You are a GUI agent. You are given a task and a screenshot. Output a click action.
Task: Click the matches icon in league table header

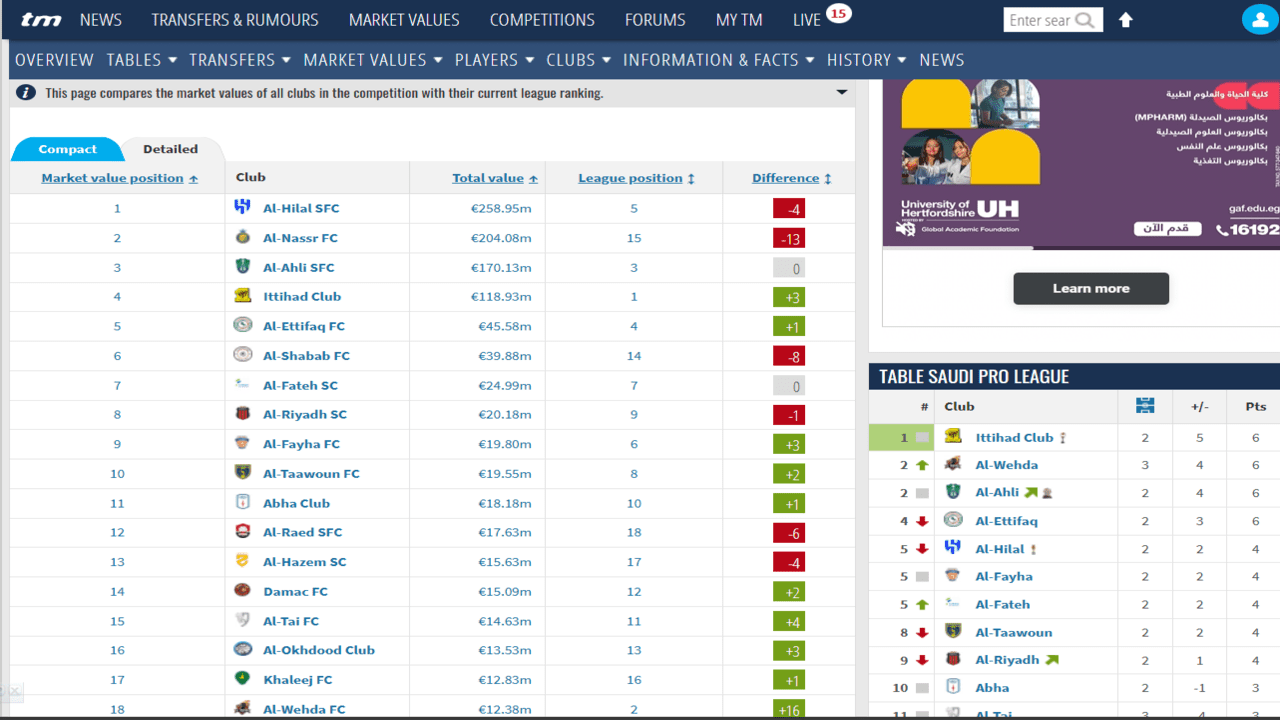click(x=1145, y=405)
